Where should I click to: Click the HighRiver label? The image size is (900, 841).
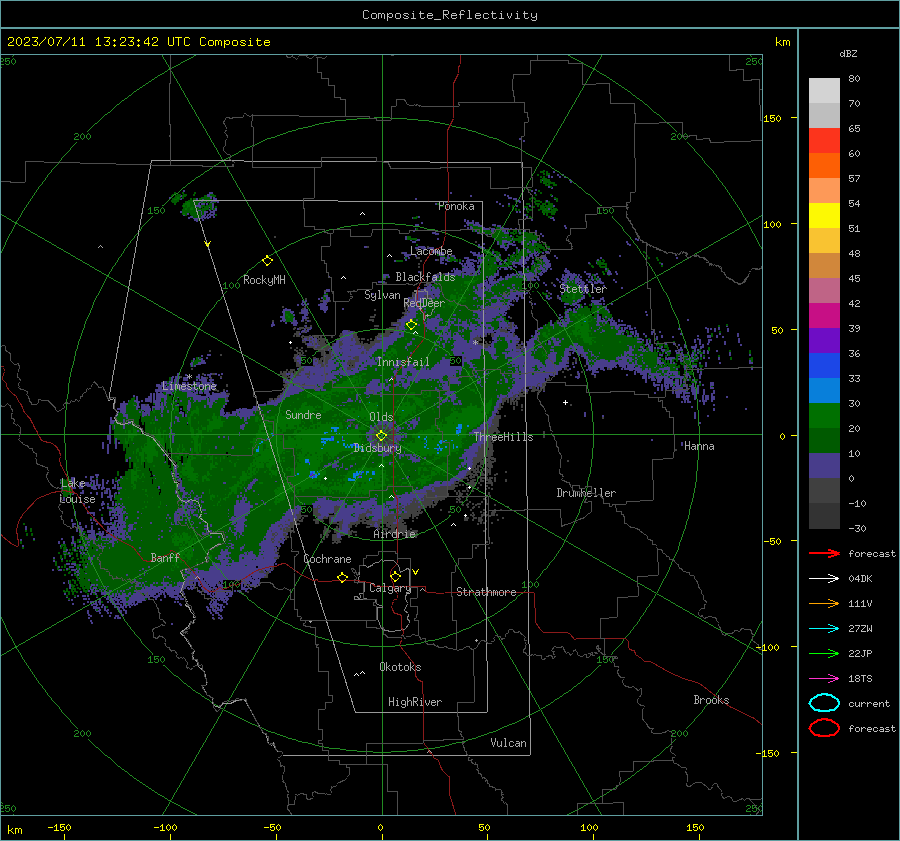415,702
